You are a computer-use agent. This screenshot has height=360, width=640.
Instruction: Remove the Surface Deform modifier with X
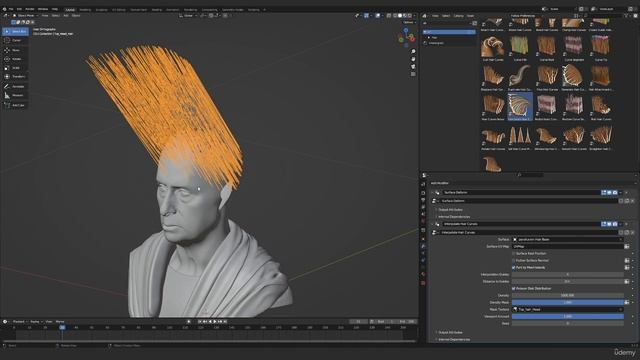[x=627, y=192]
